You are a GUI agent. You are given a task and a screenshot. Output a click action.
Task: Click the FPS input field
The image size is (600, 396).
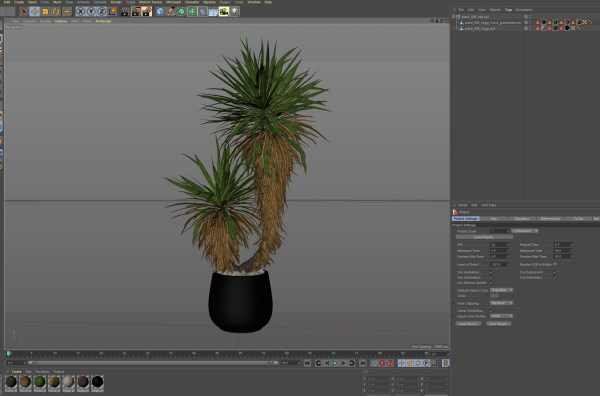(x=500, y=245)
